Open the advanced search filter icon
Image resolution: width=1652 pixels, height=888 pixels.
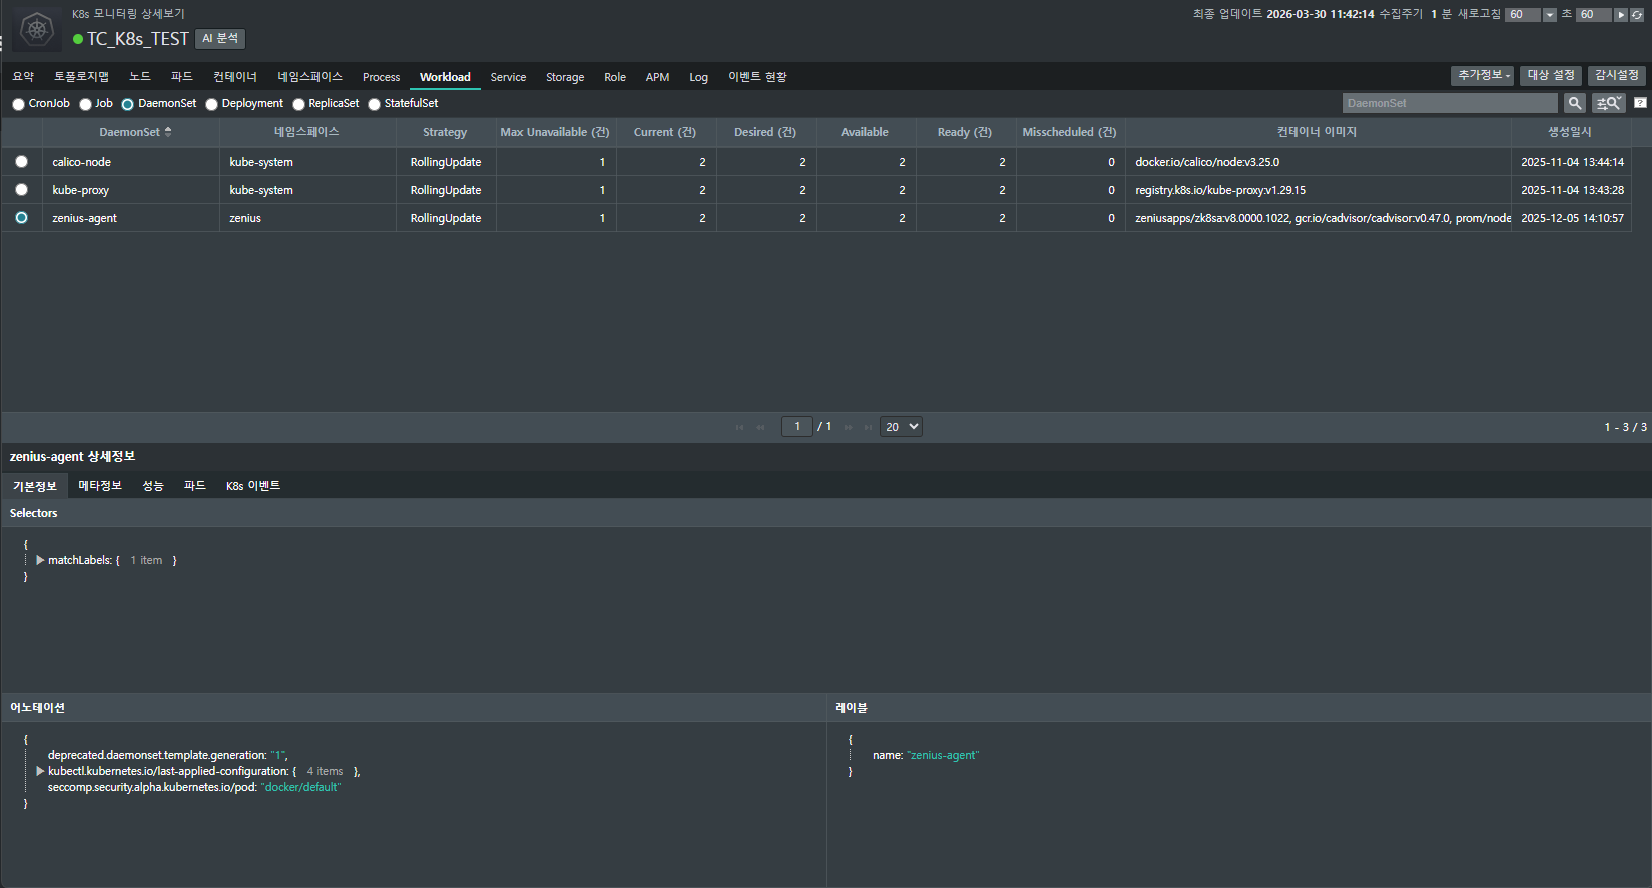pyautogui.click(x=1608, y=103)
